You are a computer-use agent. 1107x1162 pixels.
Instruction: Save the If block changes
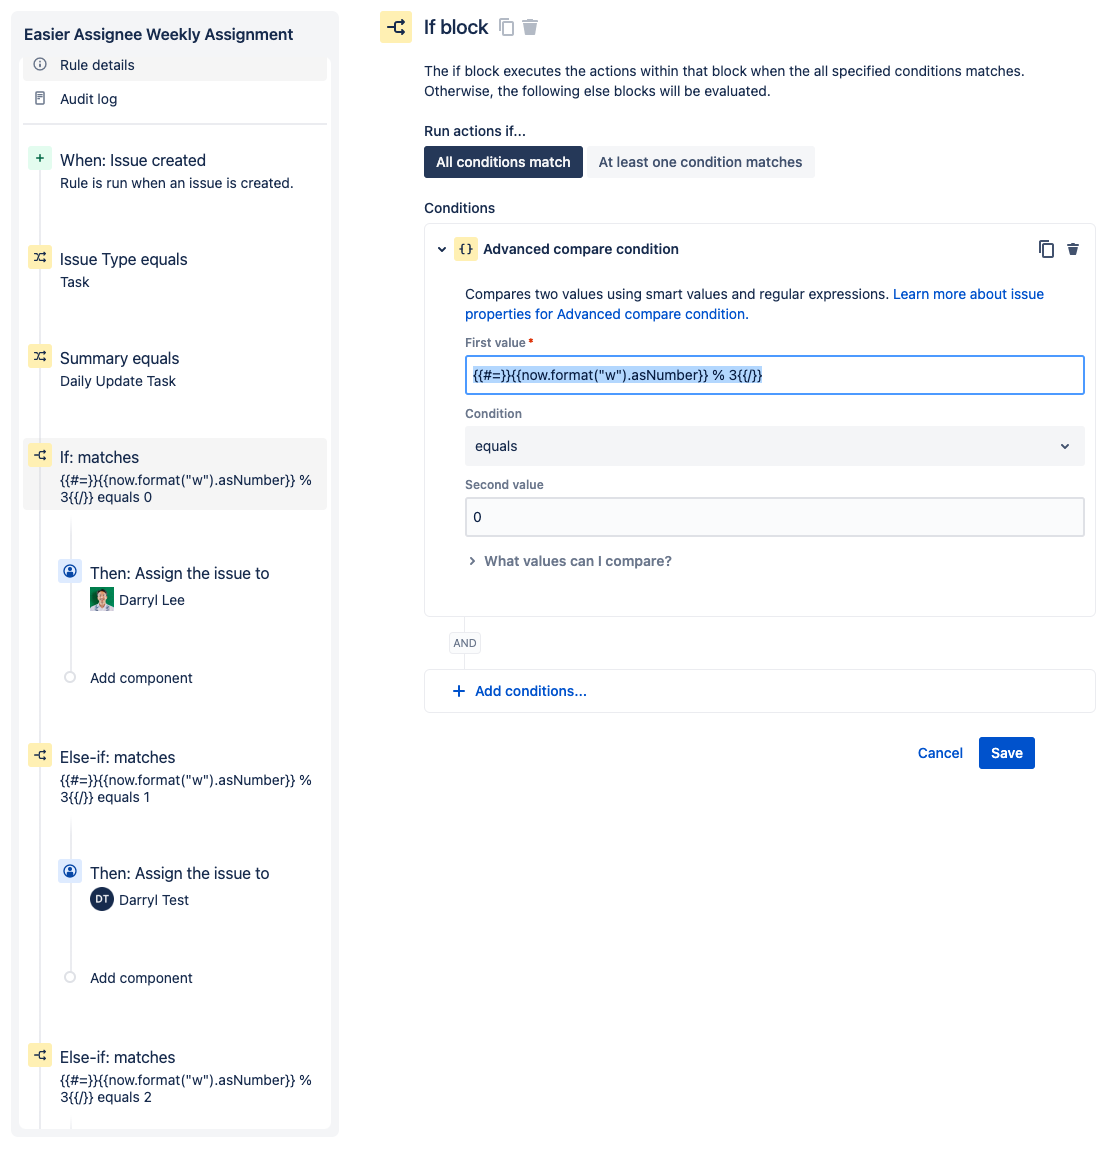[1006, 752]
